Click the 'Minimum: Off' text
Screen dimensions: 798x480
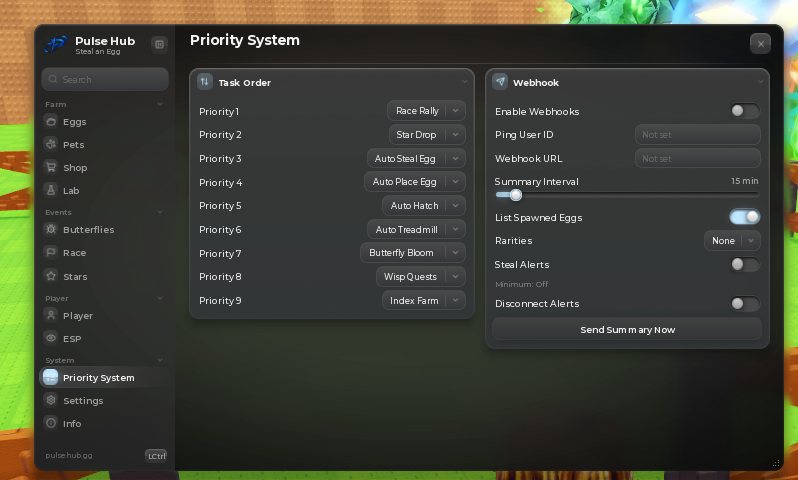(x=522, y=284)
